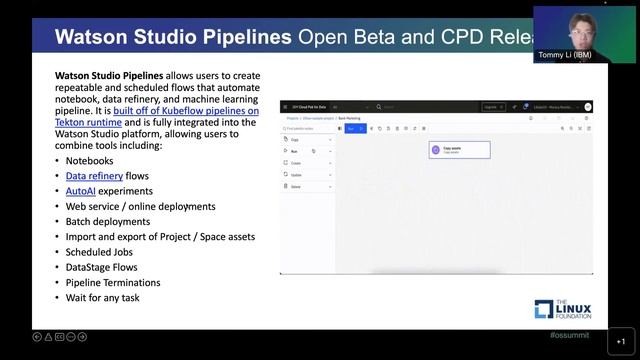Open the Upgrade button in Cloud Pak header
This screenshot has width=640, height=360.
[493, 107]
